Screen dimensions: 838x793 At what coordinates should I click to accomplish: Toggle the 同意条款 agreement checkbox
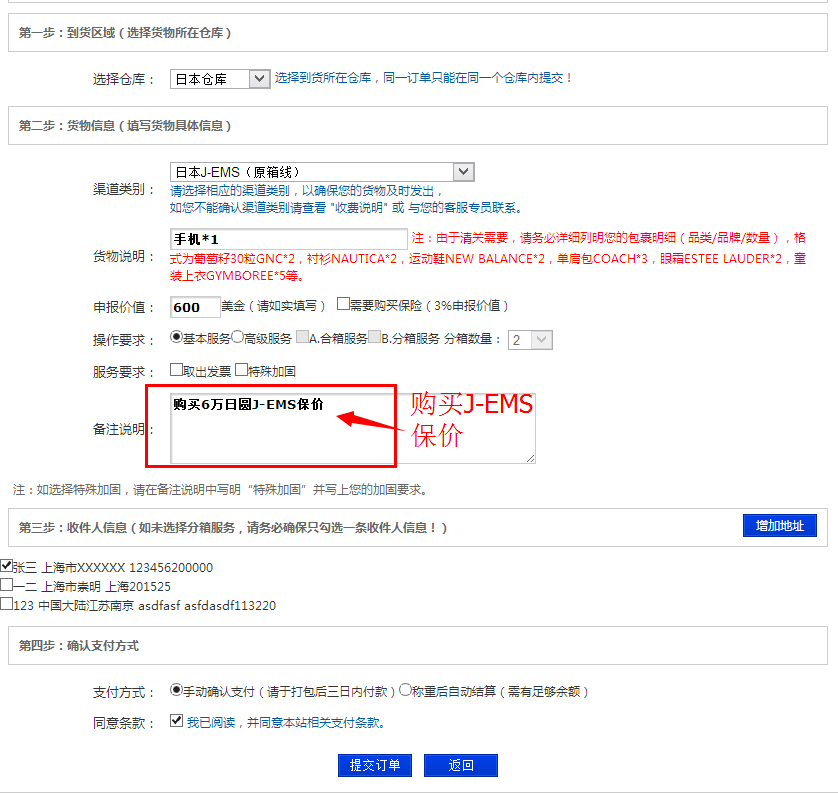click(x=177, y=721)
